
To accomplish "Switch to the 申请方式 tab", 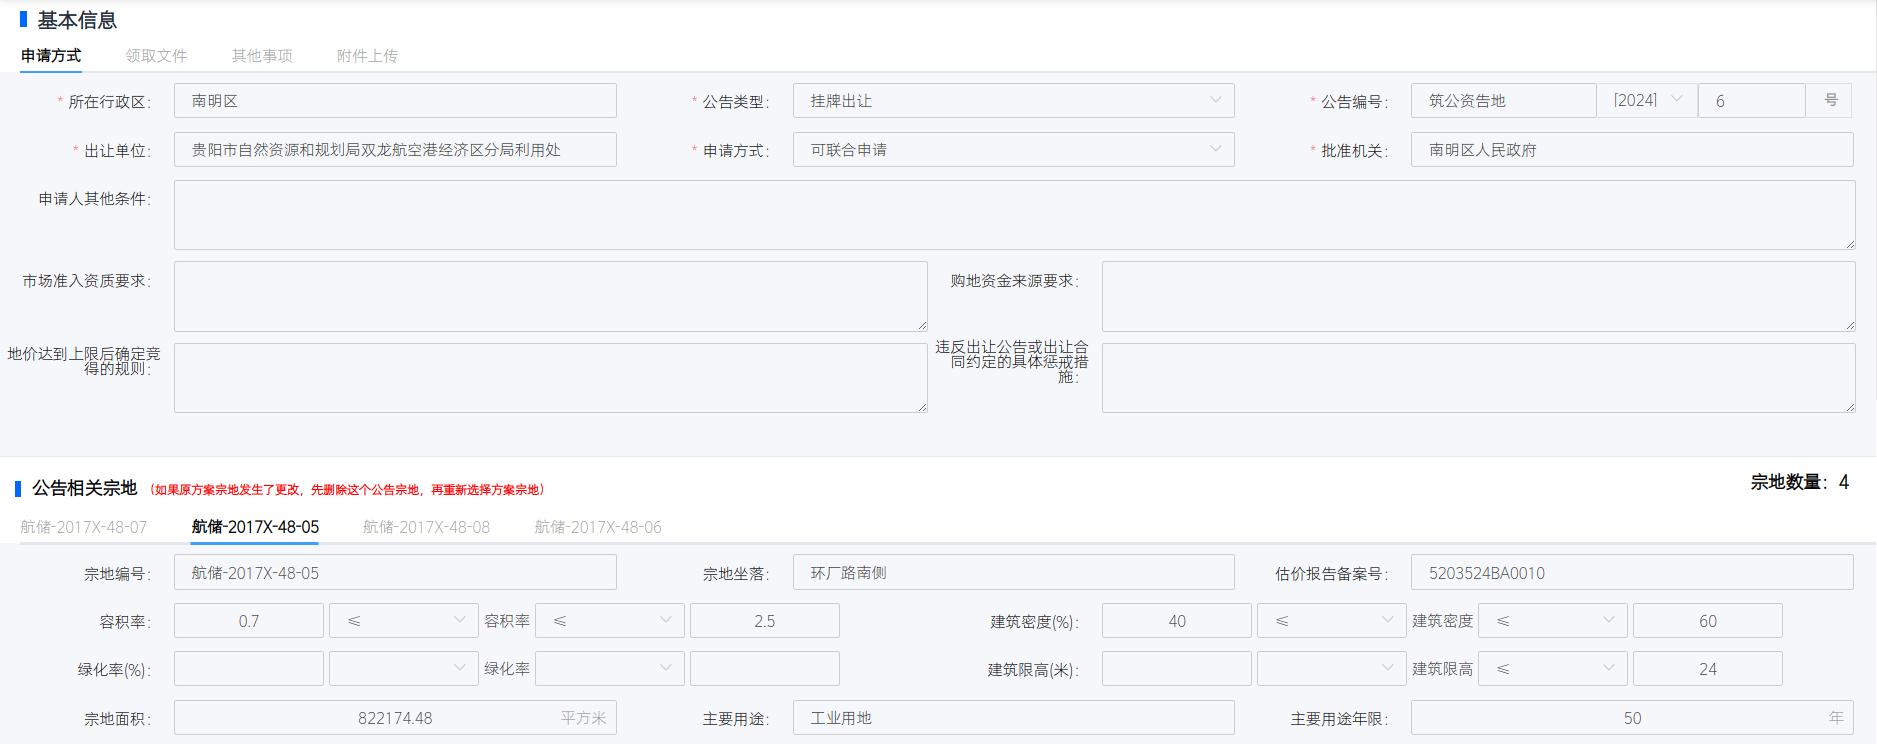I will click(x=51, y=56).
